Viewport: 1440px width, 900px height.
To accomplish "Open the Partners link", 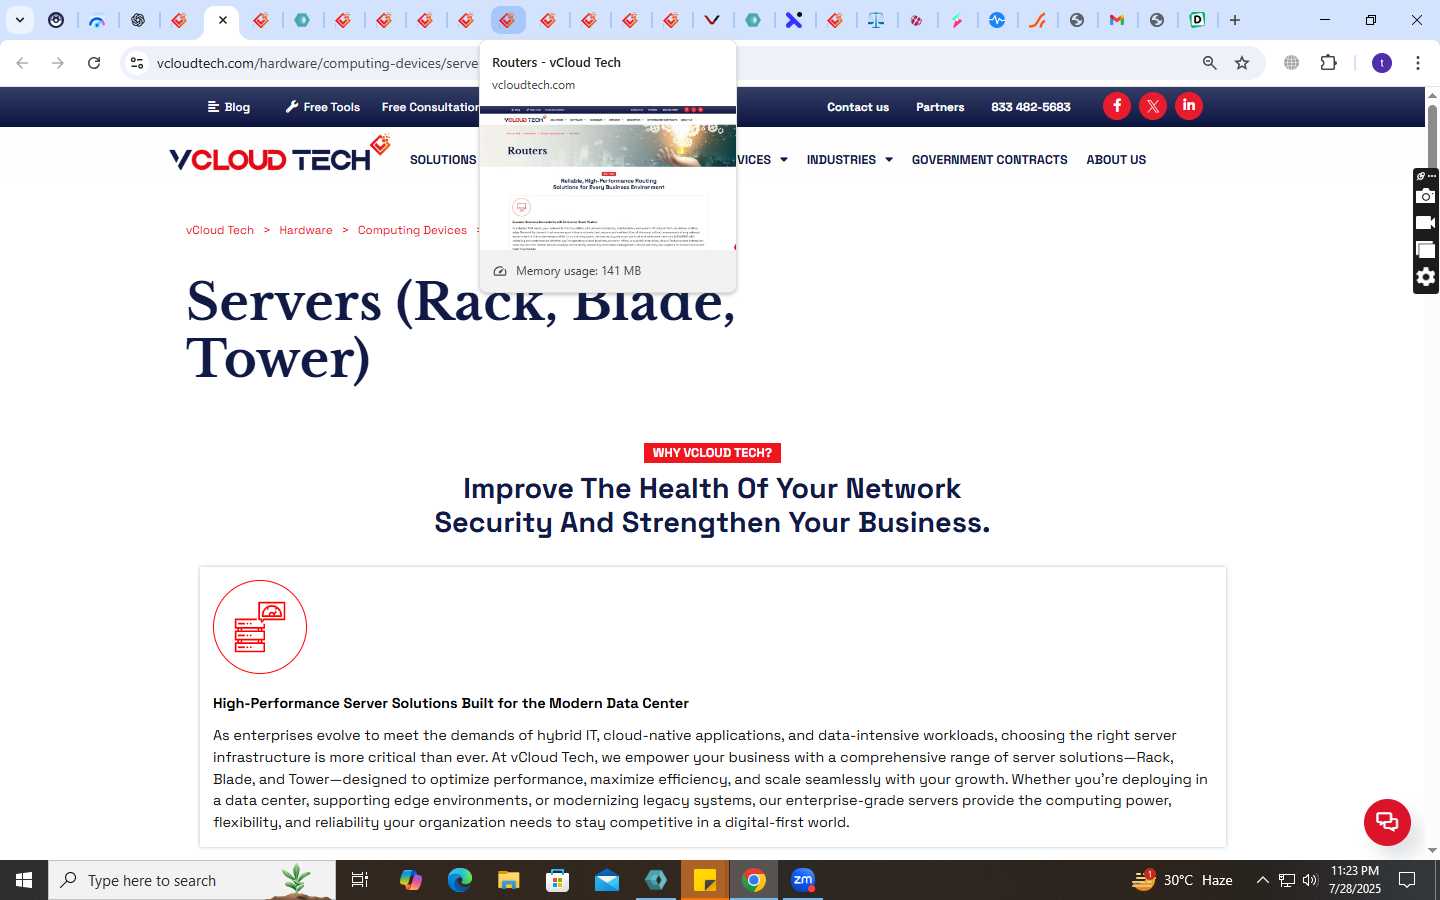I will pos(940,107).
